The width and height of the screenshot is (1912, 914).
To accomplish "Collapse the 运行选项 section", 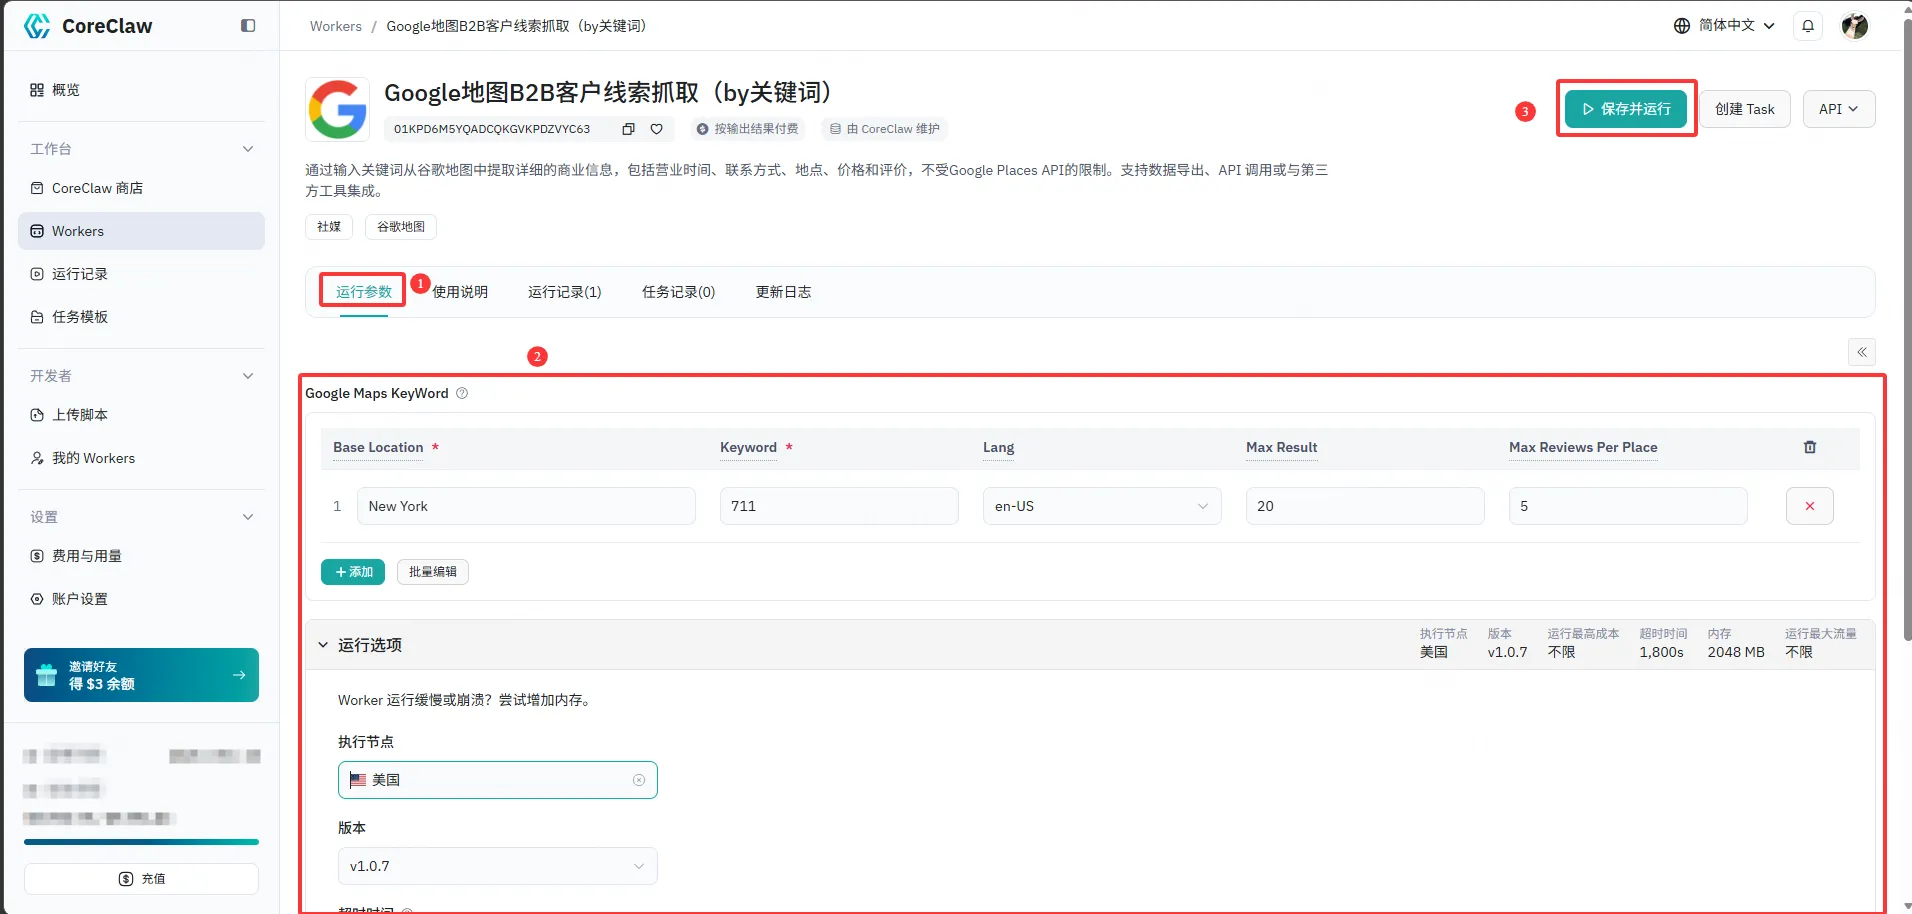I will [323, 645].
